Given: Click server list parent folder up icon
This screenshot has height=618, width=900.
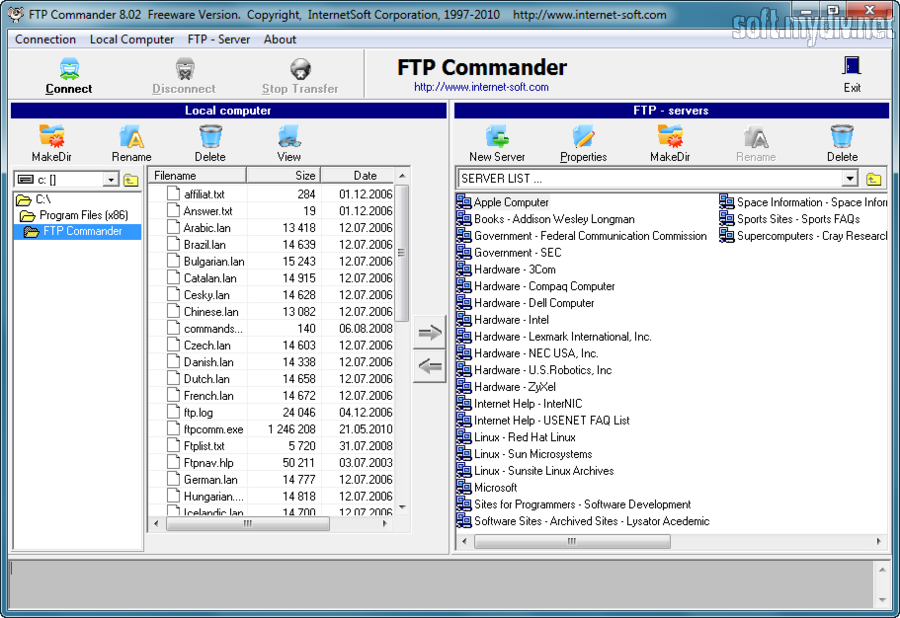Looking at the screenshot, I should pos(874,179).
